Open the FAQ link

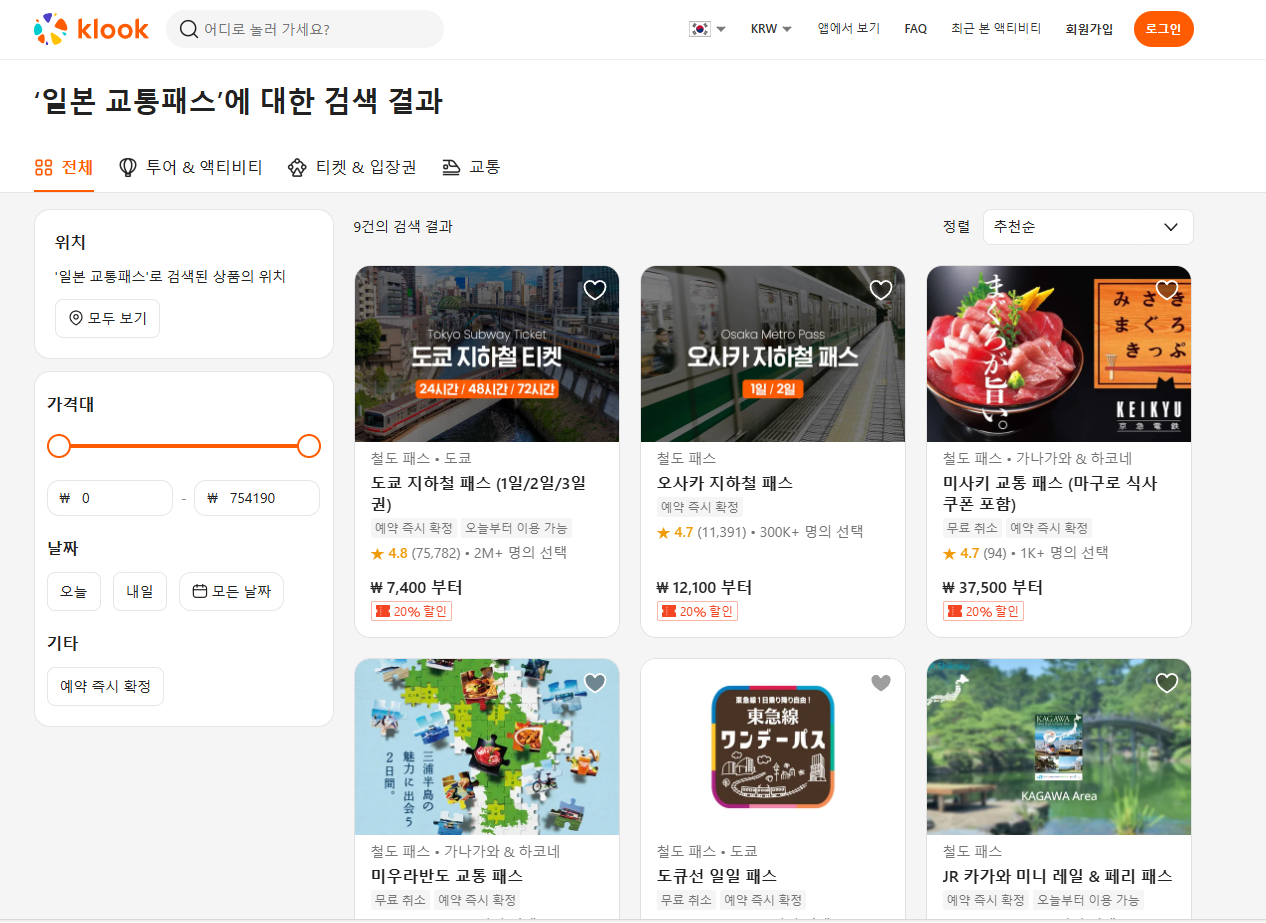point(916,29)
